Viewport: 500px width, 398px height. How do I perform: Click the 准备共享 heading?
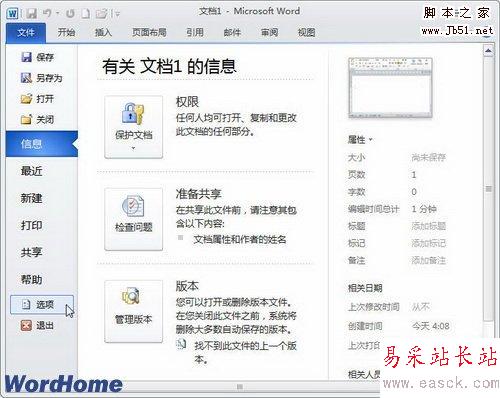pos(199,194)
